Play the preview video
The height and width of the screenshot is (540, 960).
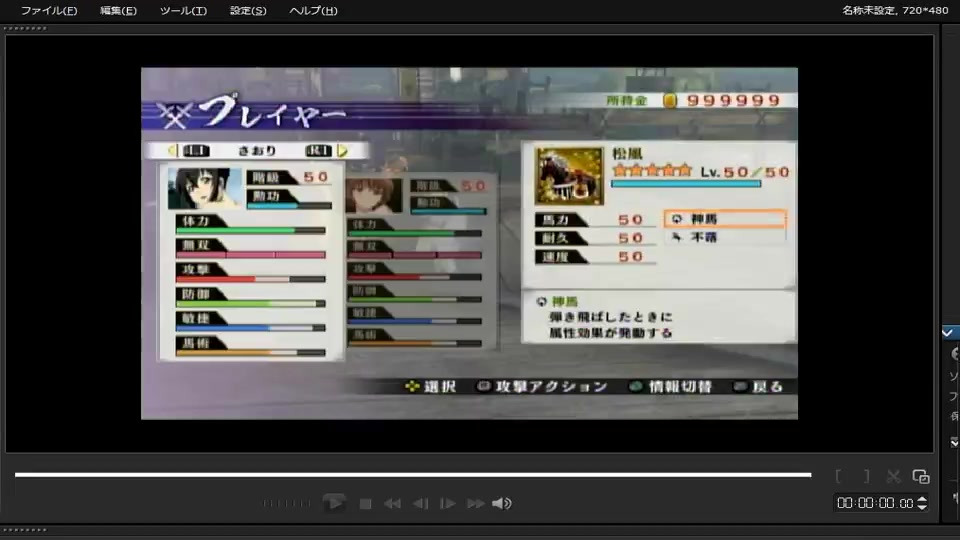click(334, 503)
